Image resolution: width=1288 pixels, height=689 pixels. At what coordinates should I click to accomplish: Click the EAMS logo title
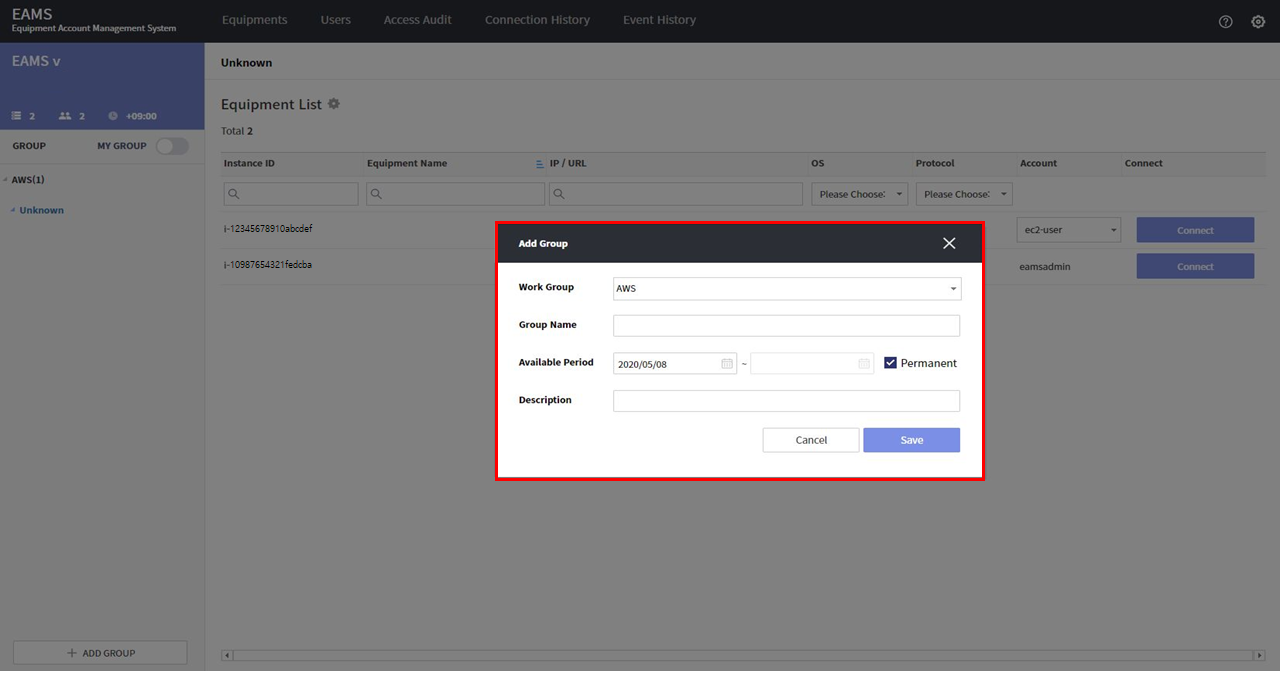[32, 15]
